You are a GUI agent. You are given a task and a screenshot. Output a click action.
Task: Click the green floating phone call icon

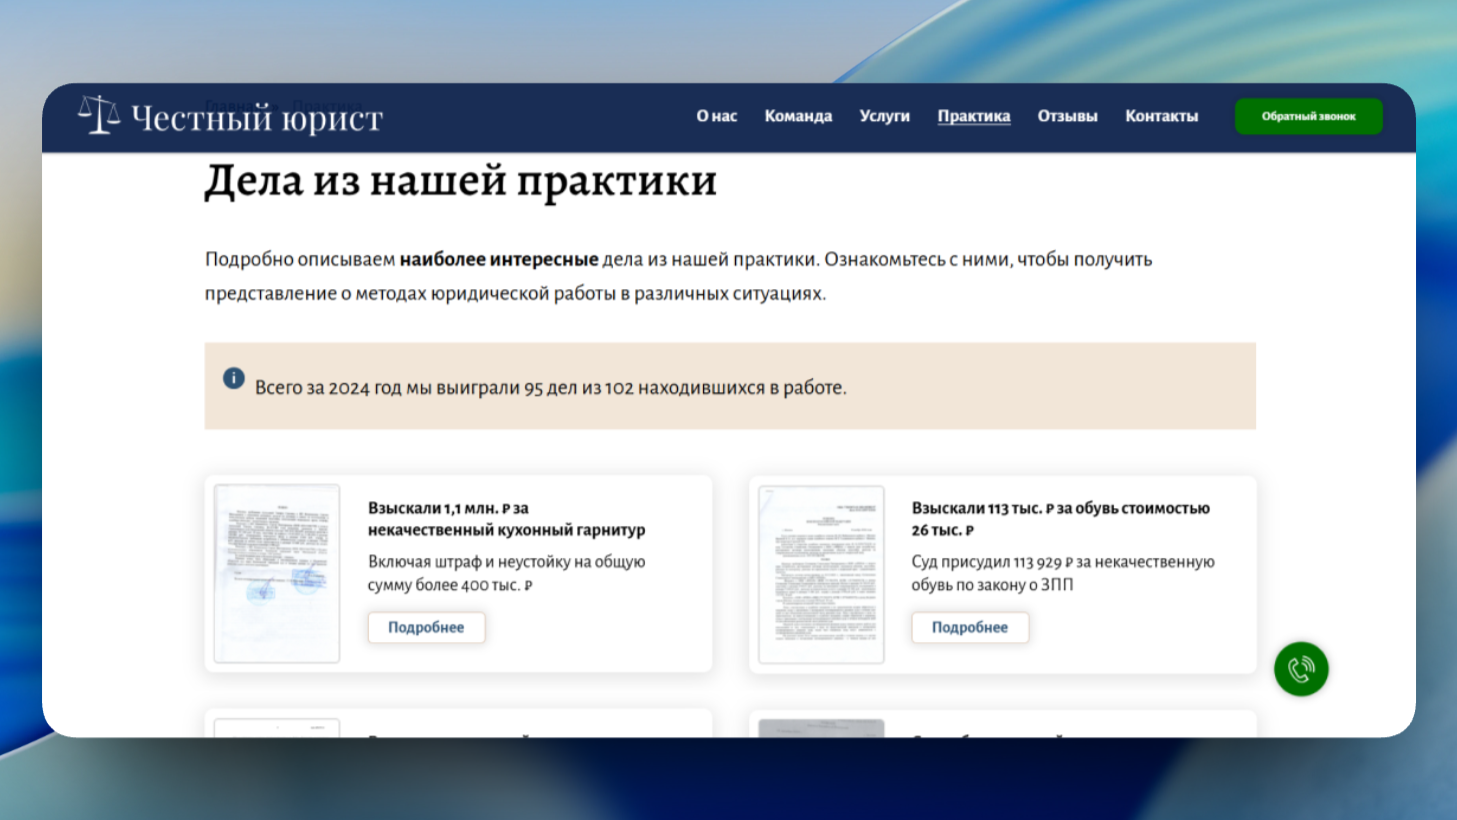tap(1301, 669)
